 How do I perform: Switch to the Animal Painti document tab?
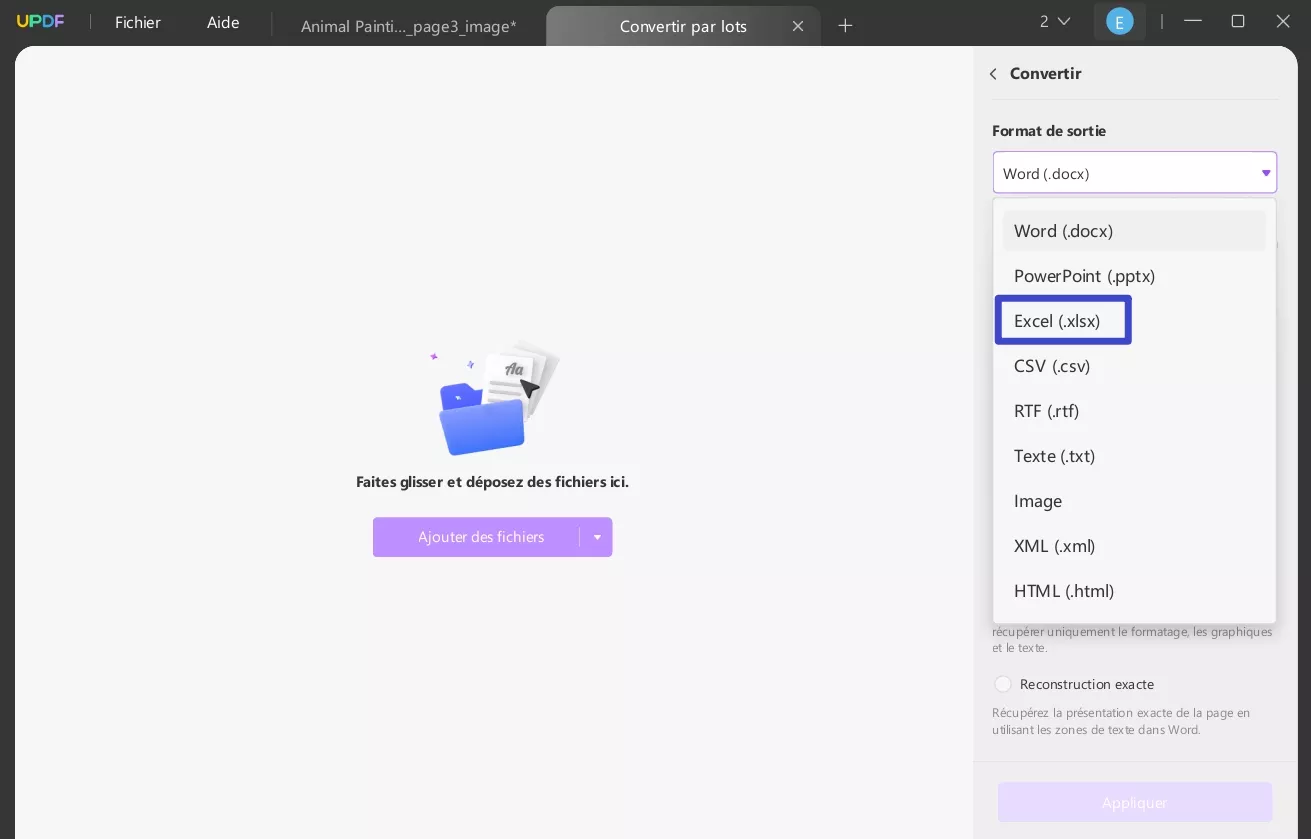pos(409,26)
